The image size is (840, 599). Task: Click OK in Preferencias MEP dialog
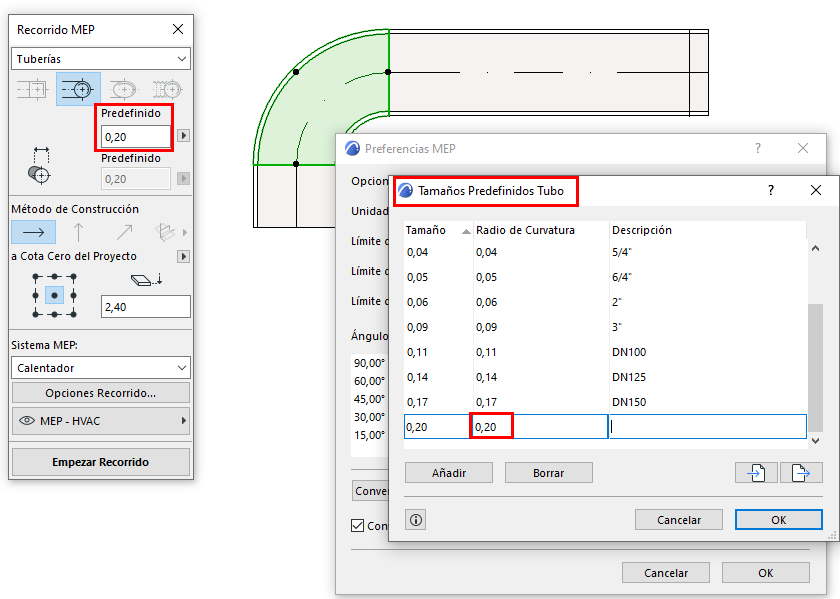(x=766, y=573)
